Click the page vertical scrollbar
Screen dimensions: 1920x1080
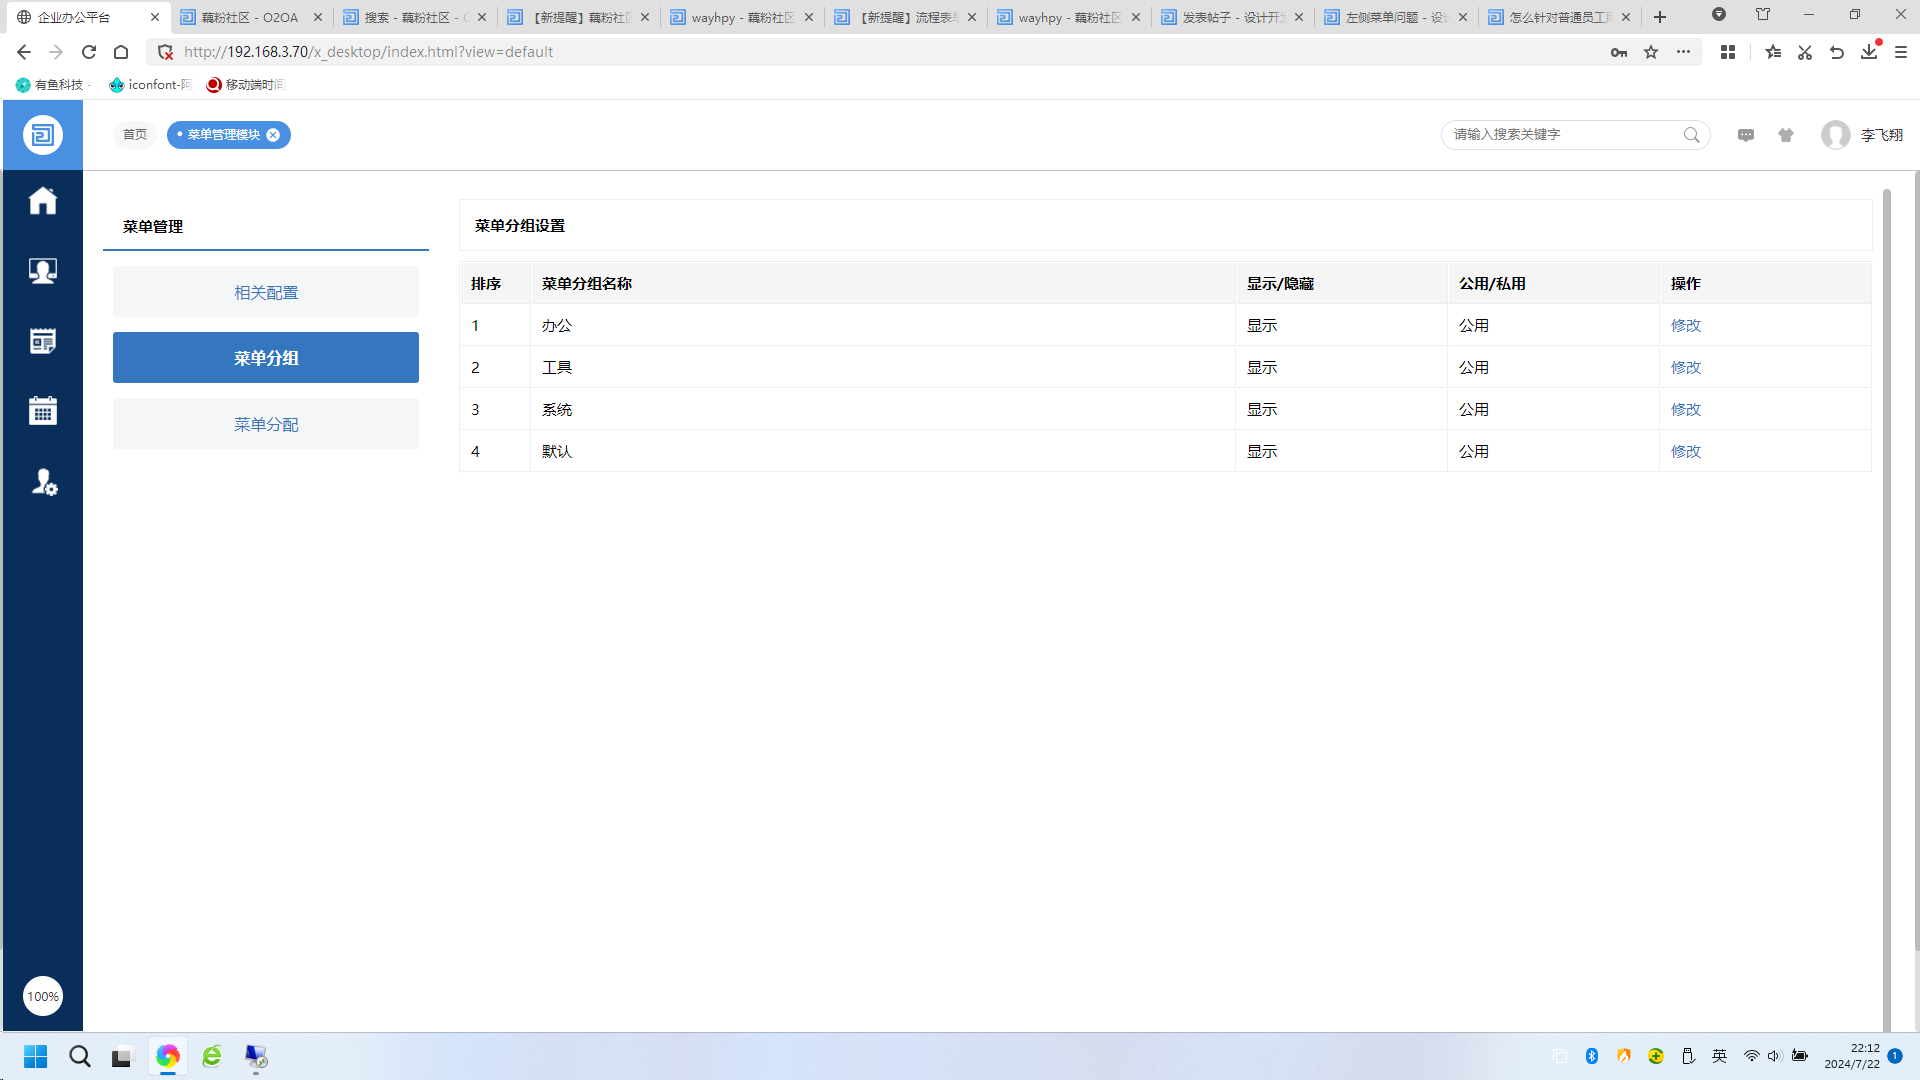(1886, 600)
